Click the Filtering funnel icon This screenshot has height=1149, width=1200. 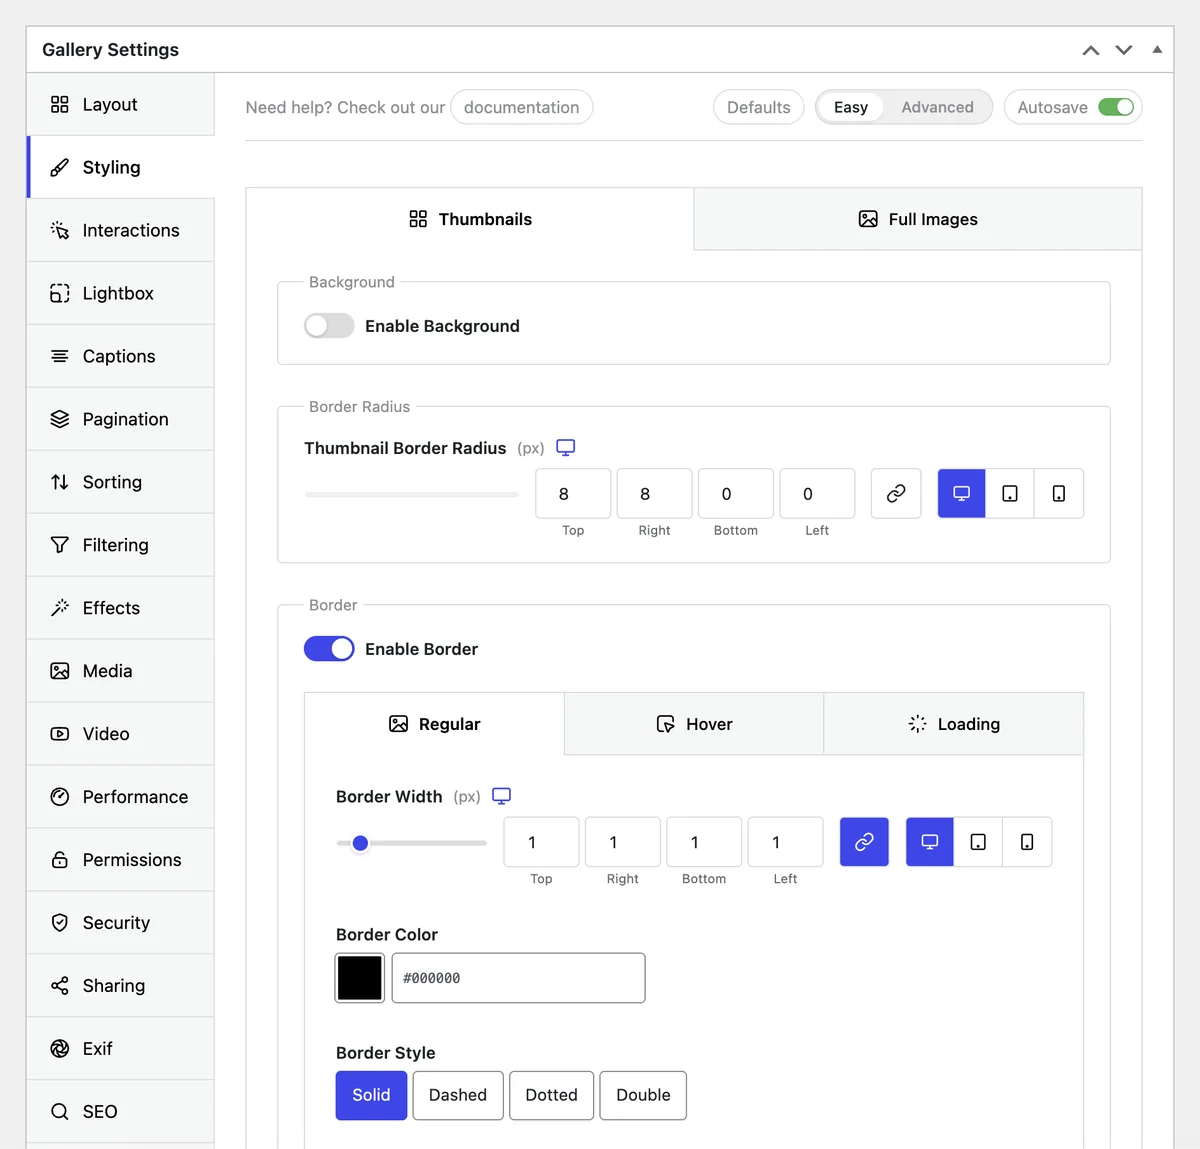pyautogui.click(x=60, y=545)
